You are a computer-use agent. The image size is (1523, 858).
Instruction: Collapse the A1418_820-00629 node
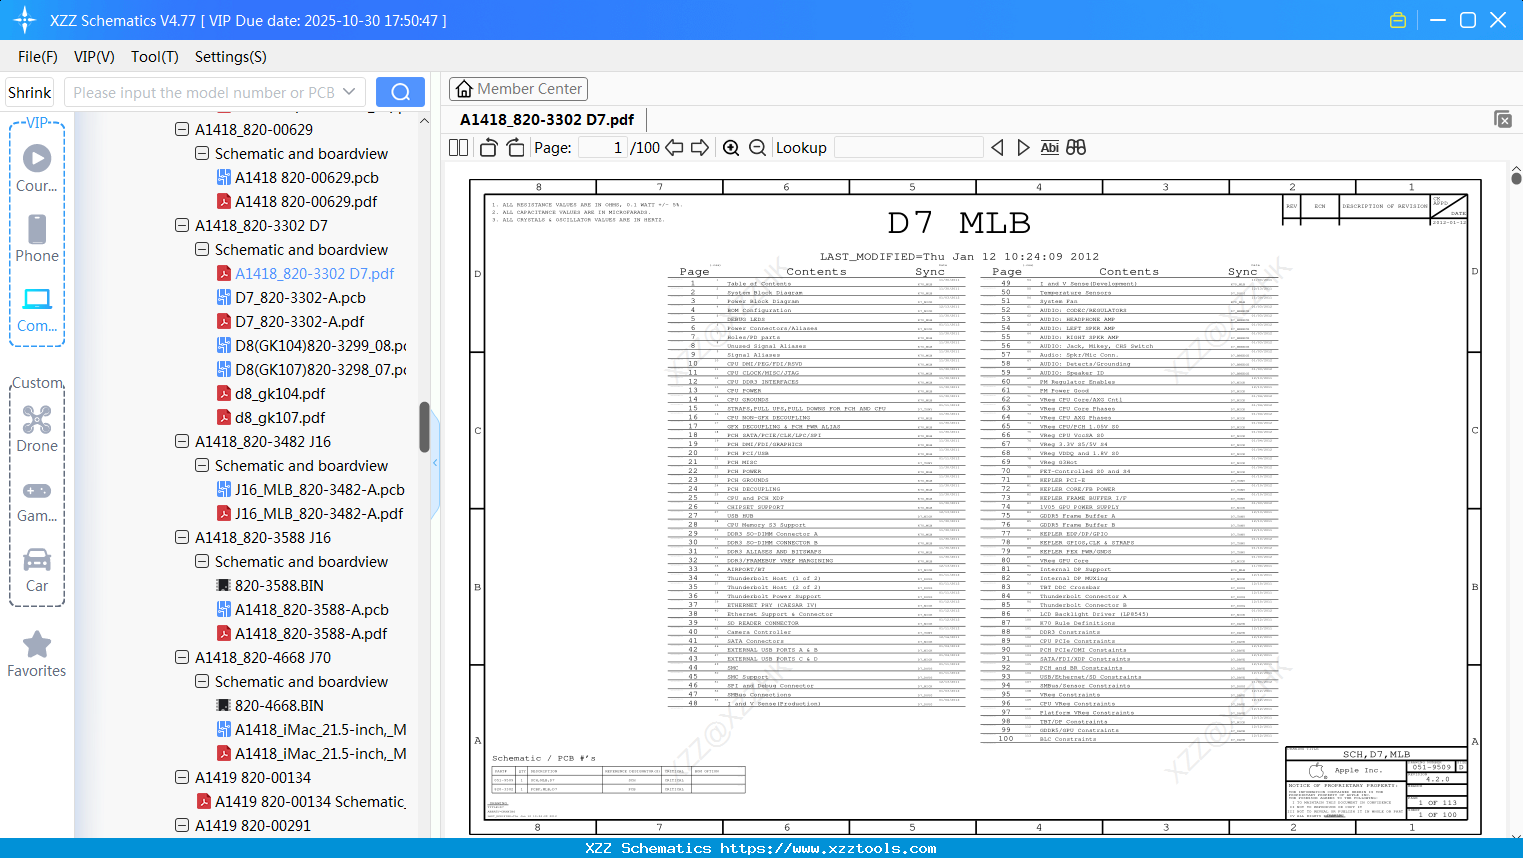(x=182, y=129)
